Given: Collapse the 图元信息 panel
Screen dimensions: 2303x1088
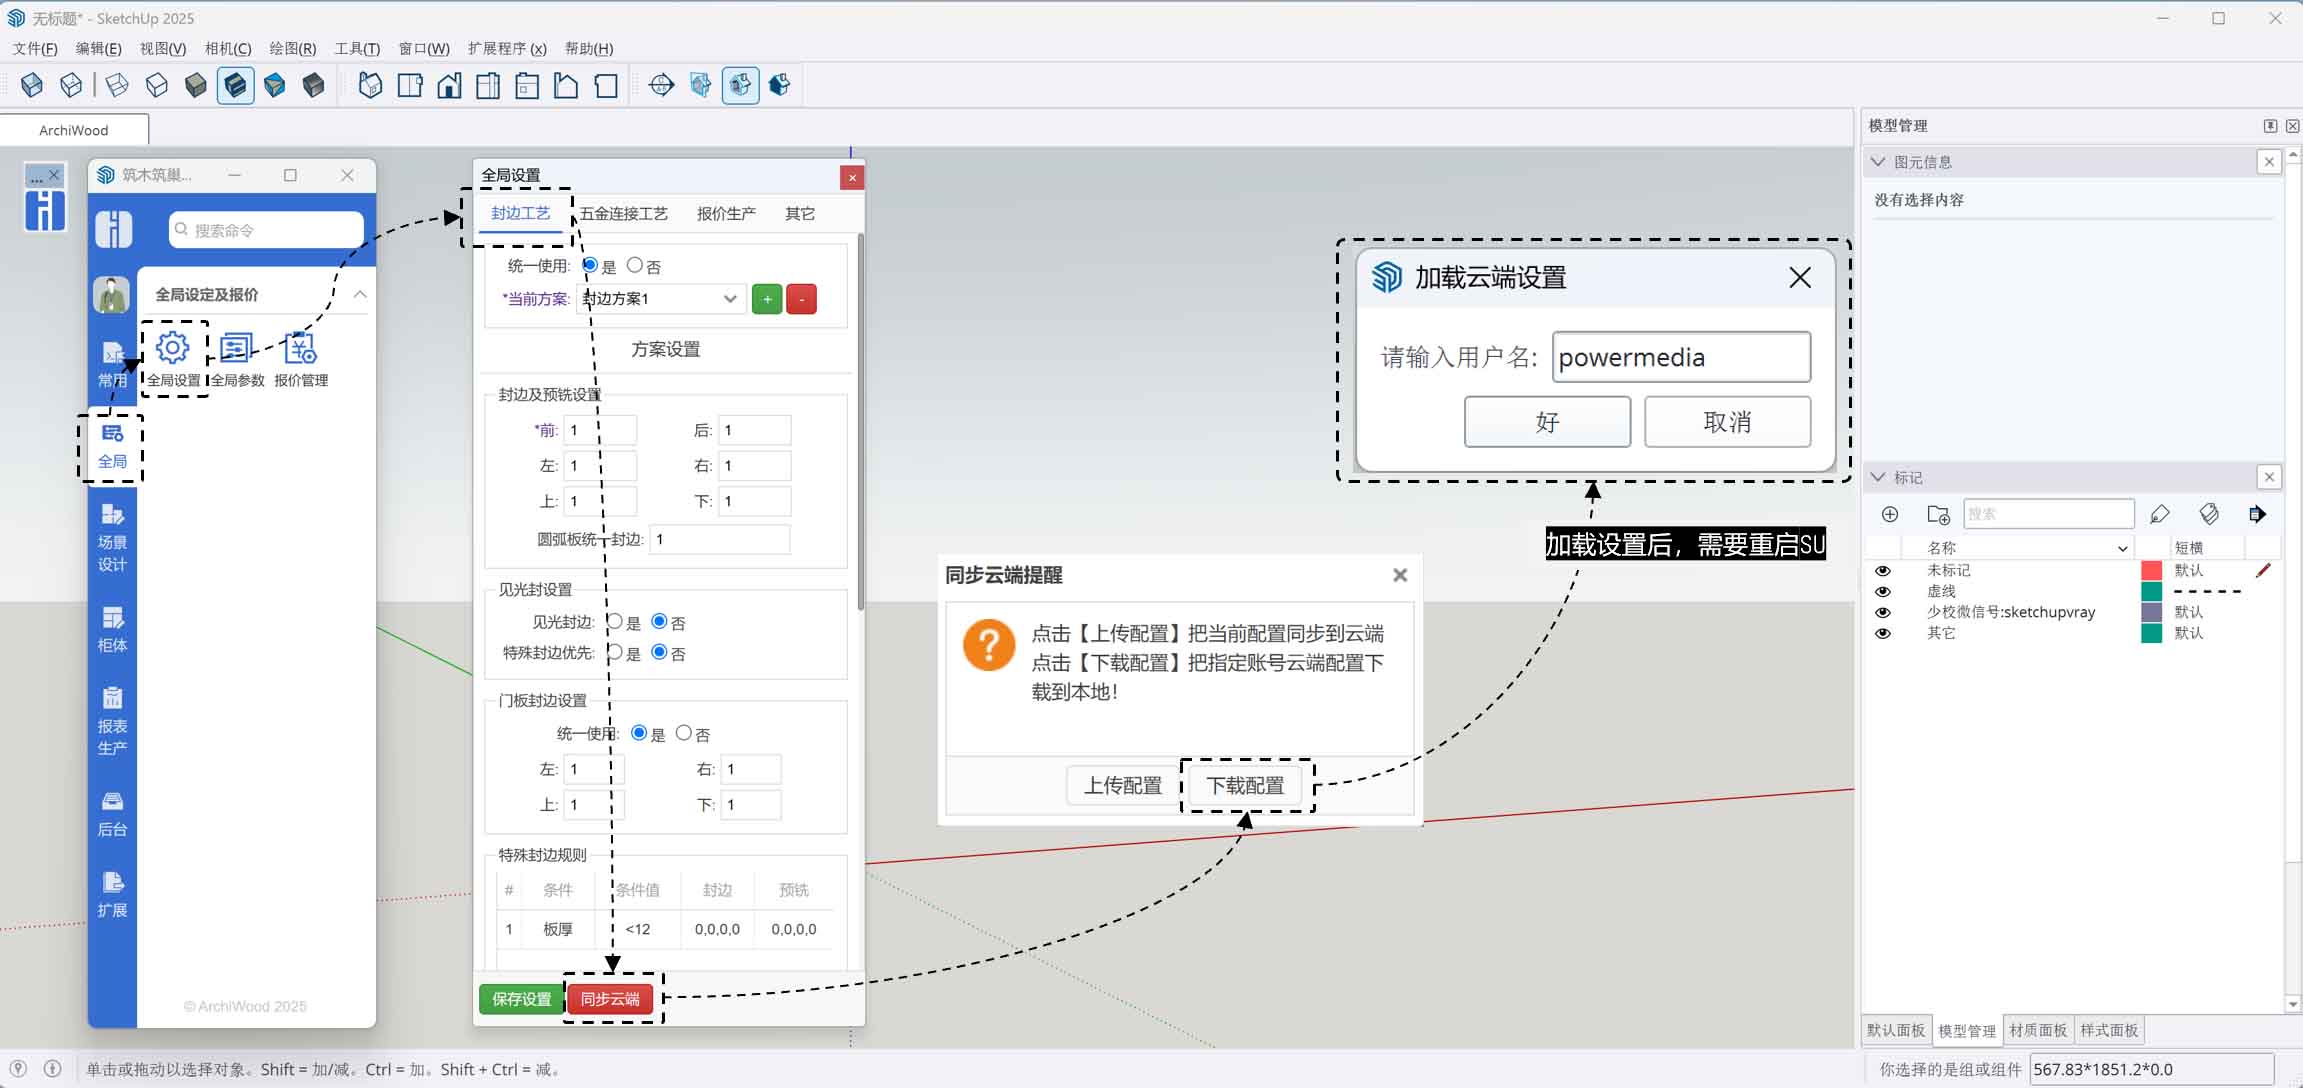Looking at the screenshot, I should [x=1878, y=162].
